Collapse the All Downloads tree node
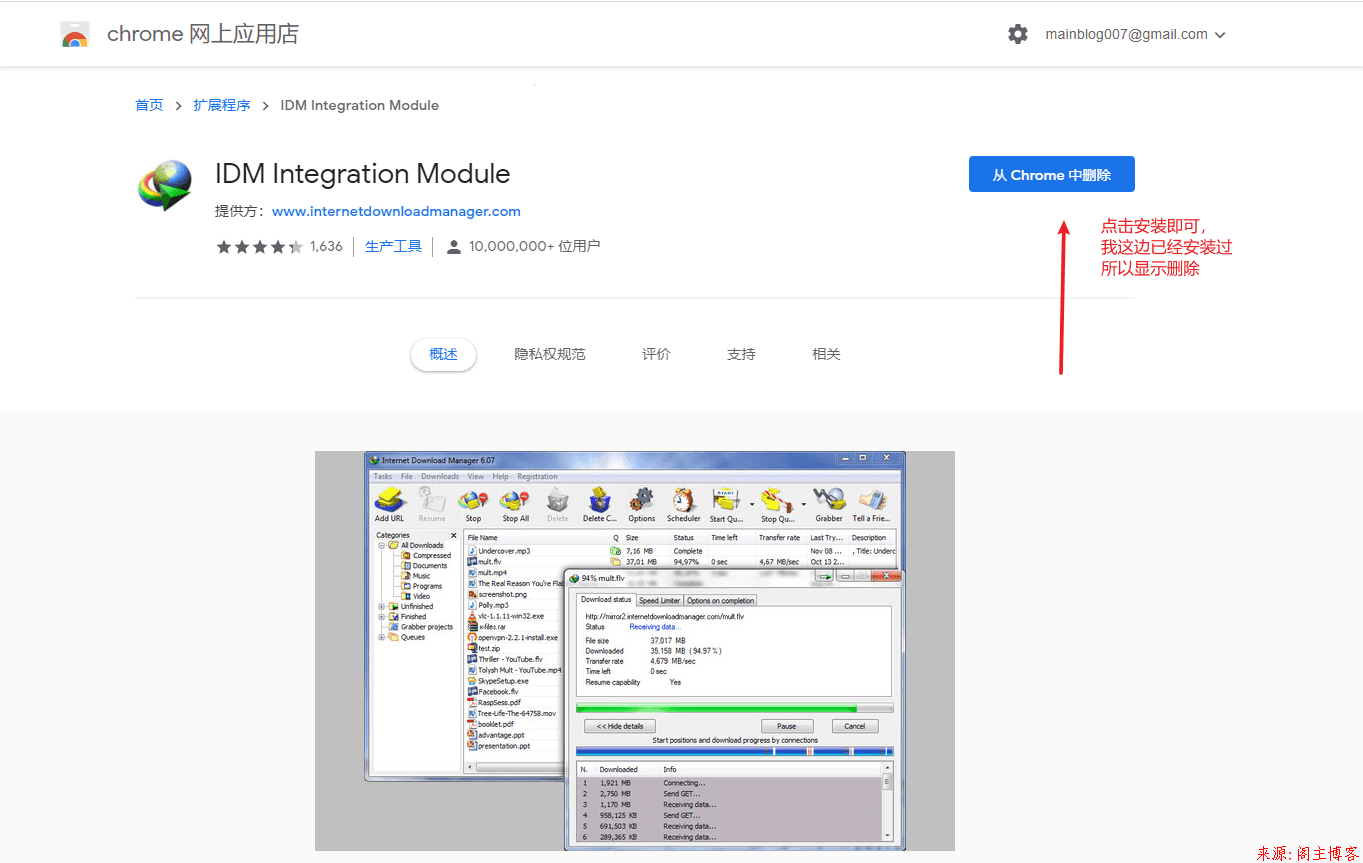Screen dimensions: 1363x863 [x=381, y=545]
